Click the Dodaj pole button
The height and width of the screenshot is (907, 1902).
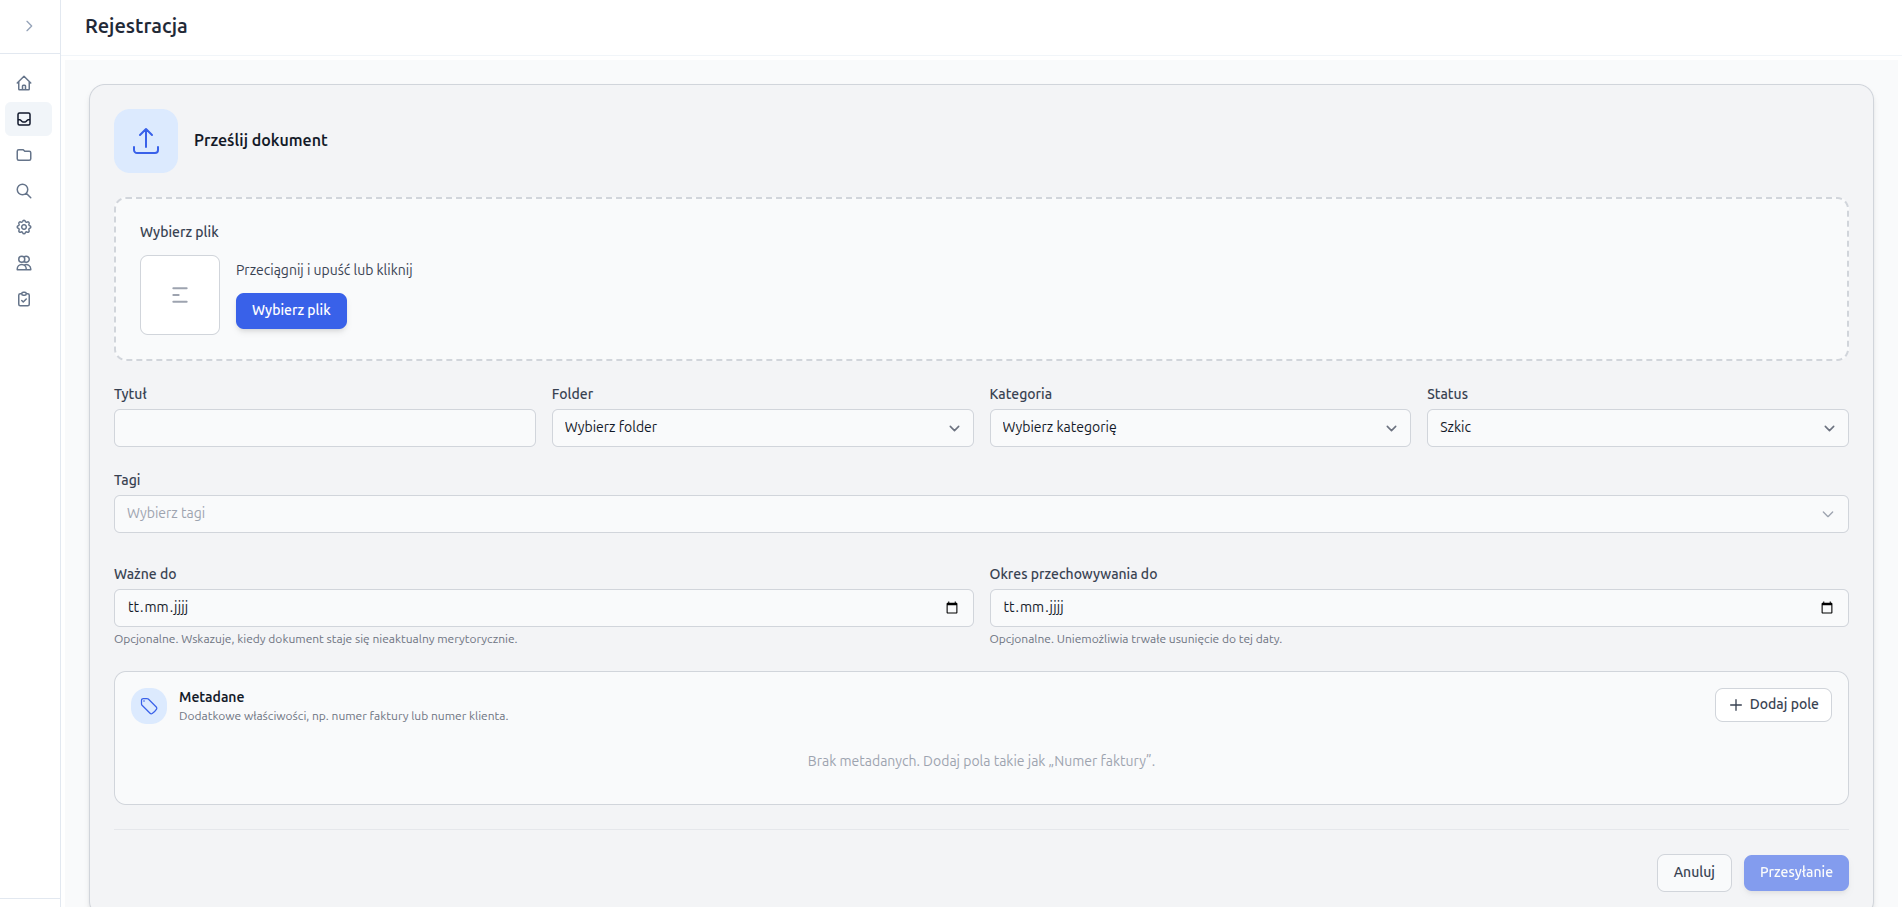[1773, 705]
